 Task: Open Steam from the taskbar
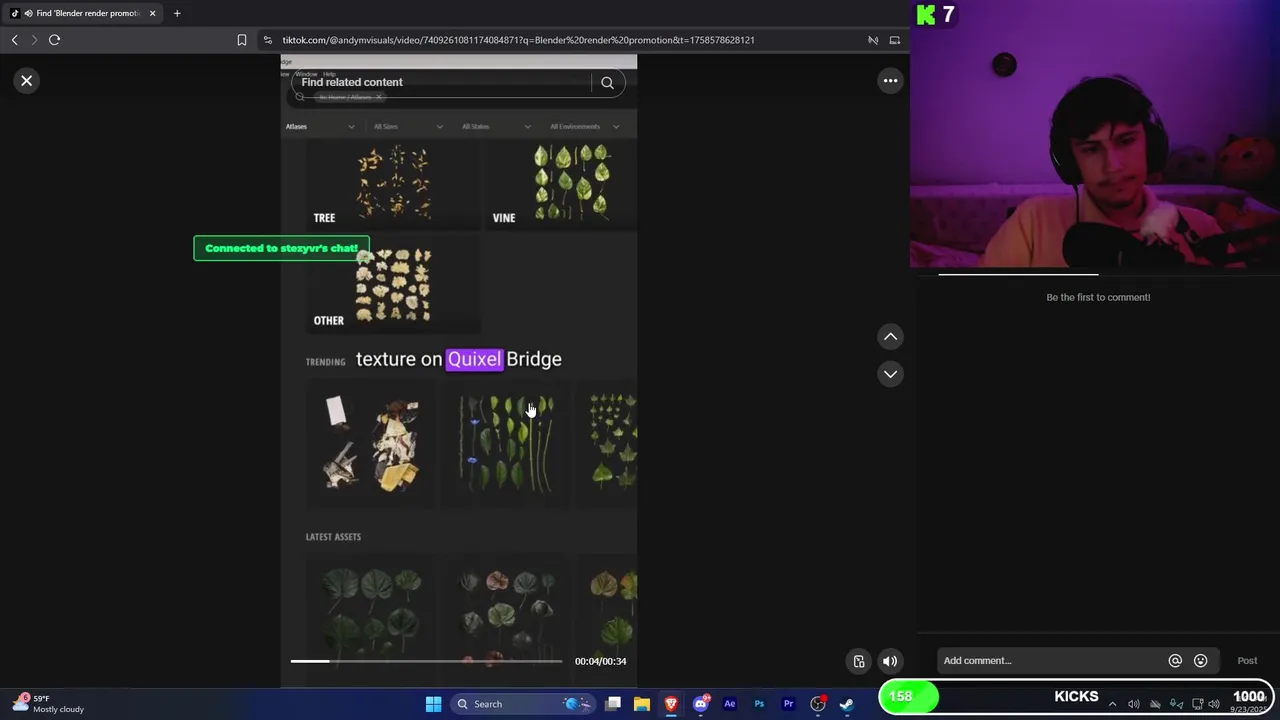(847, 704)
